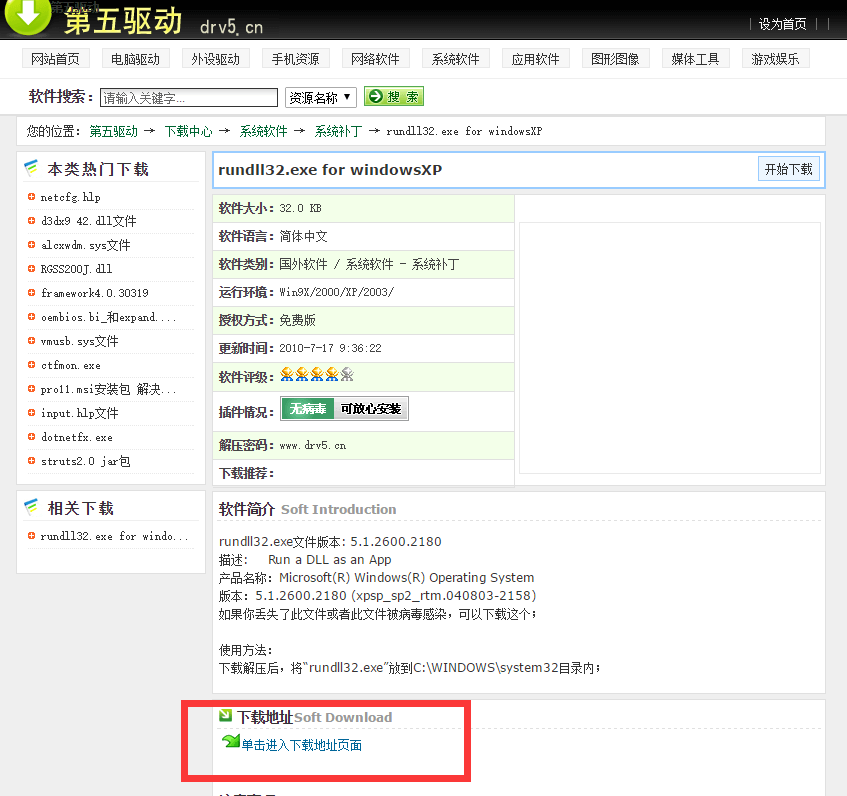This screenshot has height=796, width=847.
Task: Open 手机资源 navigation tab
Action: point(295,59)
